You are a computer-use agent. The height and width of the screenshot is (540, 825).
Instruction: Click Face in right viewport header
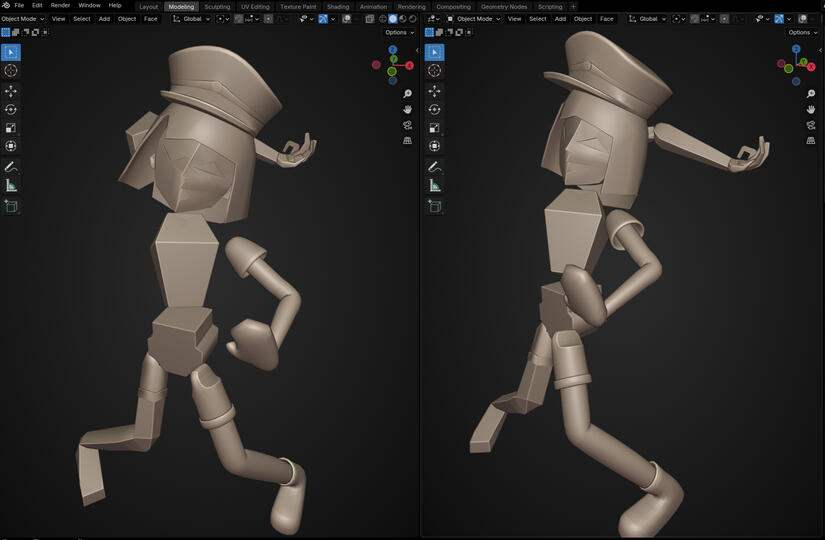(x=606, y=19)
